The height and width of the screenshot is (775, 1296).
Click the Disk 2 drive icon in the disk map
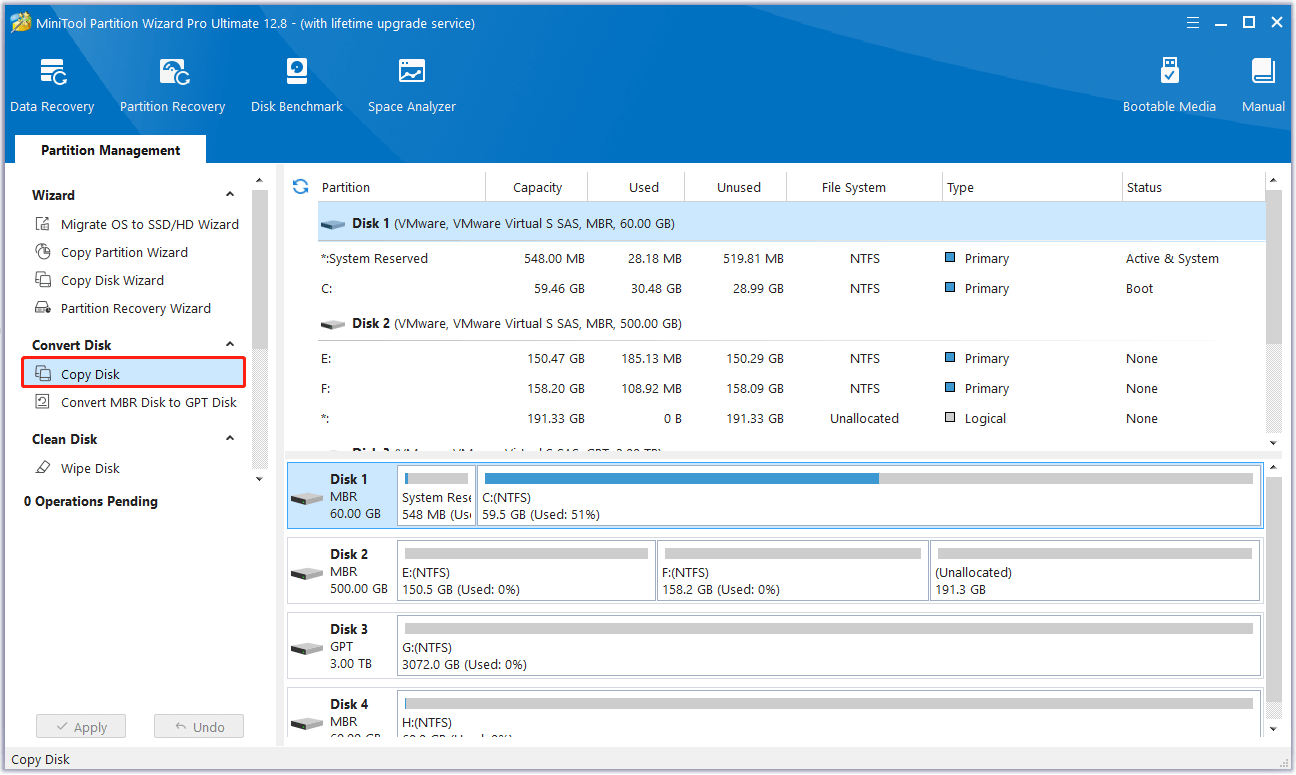pos(307,573)
